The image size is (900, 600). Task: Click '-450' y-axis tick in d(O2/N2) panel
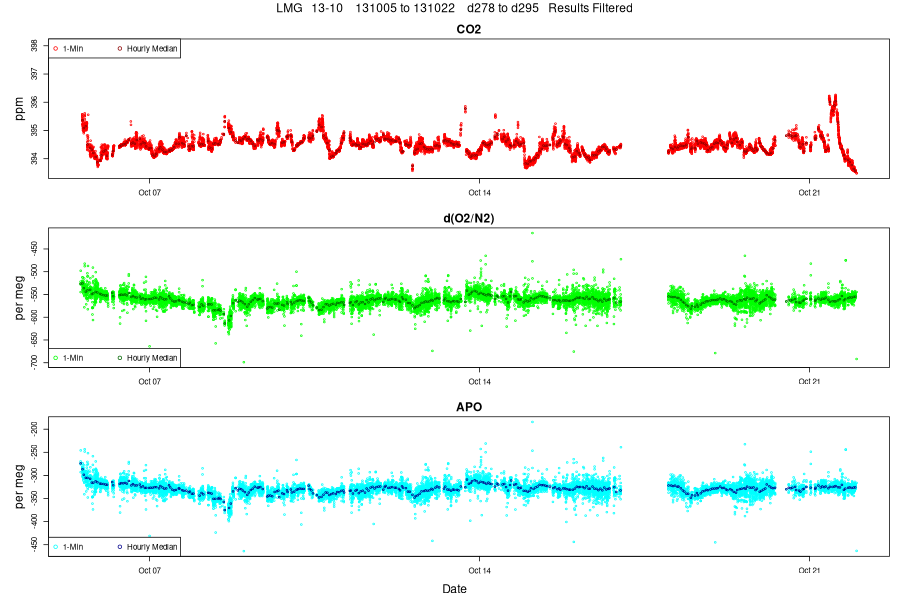(x=34, y=249)
